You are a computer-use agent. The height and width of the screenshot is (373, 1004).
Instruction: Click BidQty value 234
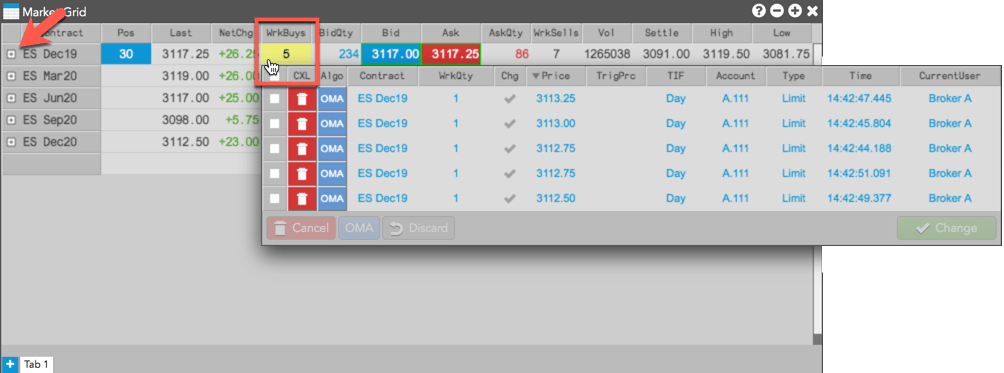tap(348, 54)
